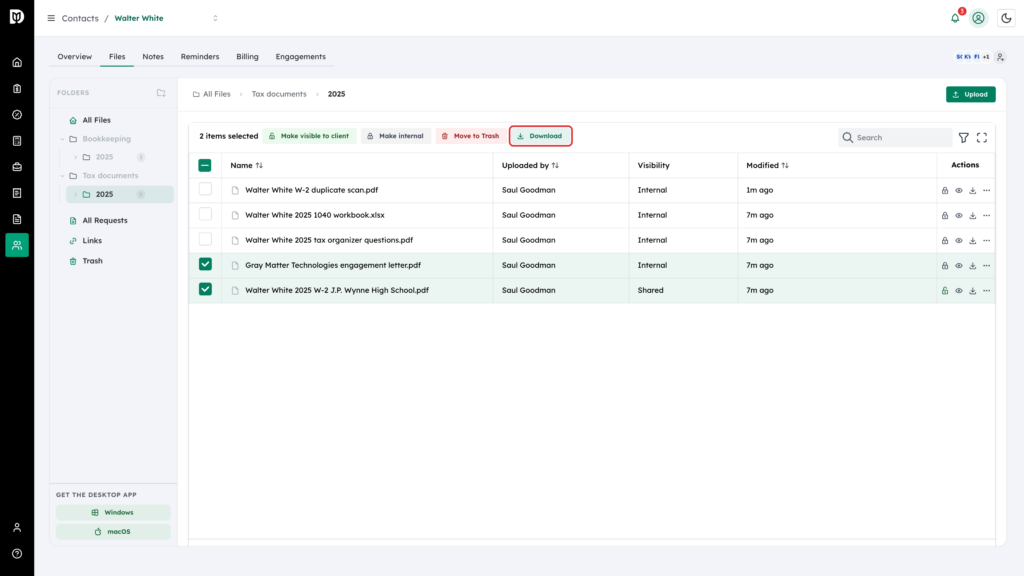
Task: Download 1040 workbook.xlsx via row icon
Action: tap(972, 216)
